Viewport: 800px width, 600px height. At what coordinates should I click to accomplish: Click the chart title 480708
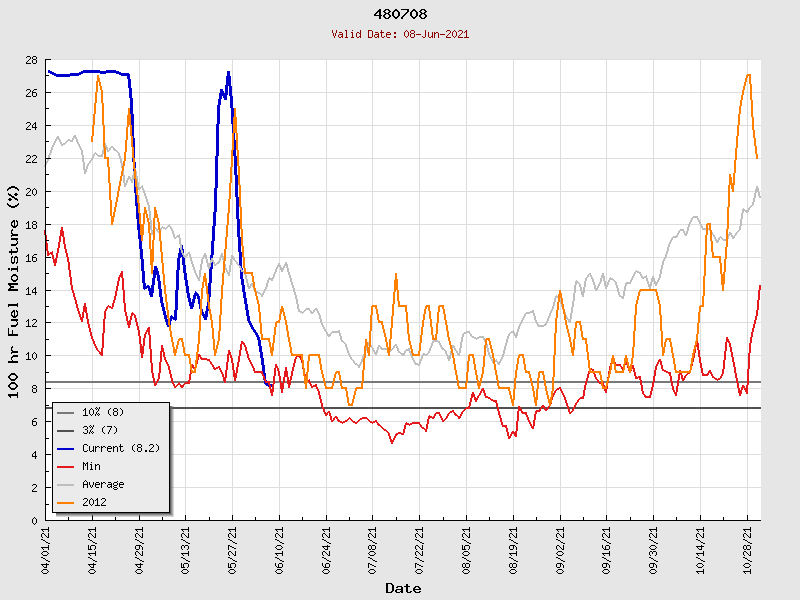tap(400, 15)
